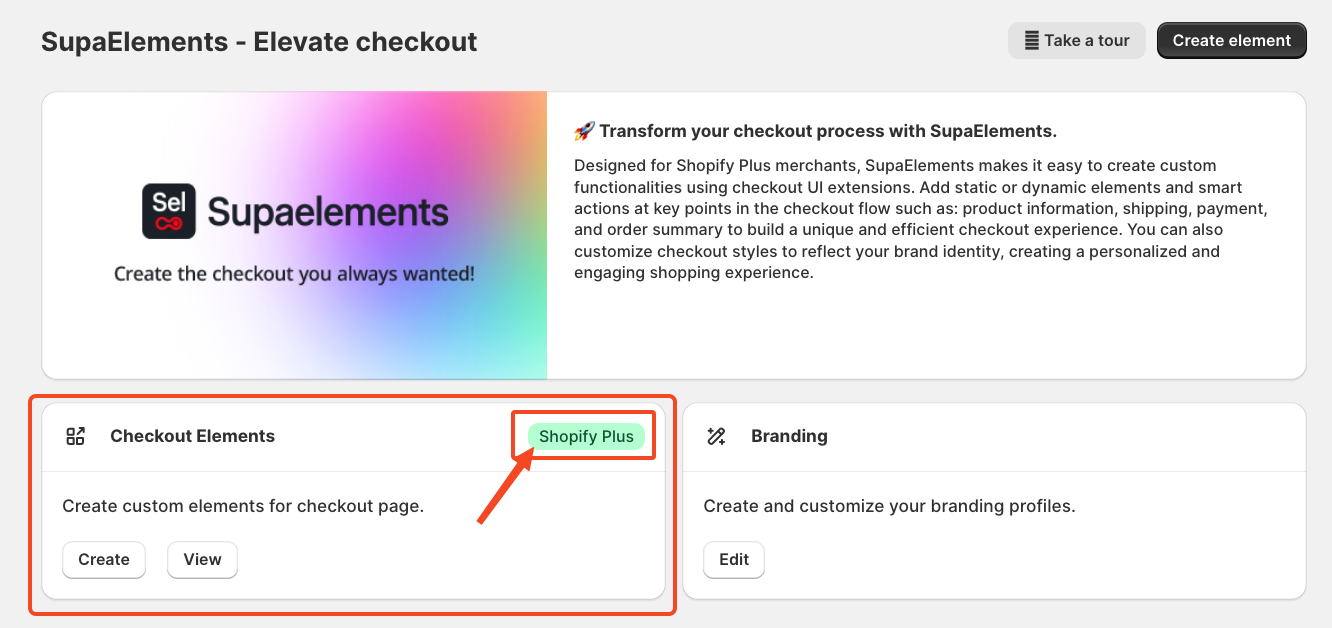Image resolution: width=1332 pixels, height=628 pixels.
Task: Create a new checkout element from card
Action: point(104,560)
